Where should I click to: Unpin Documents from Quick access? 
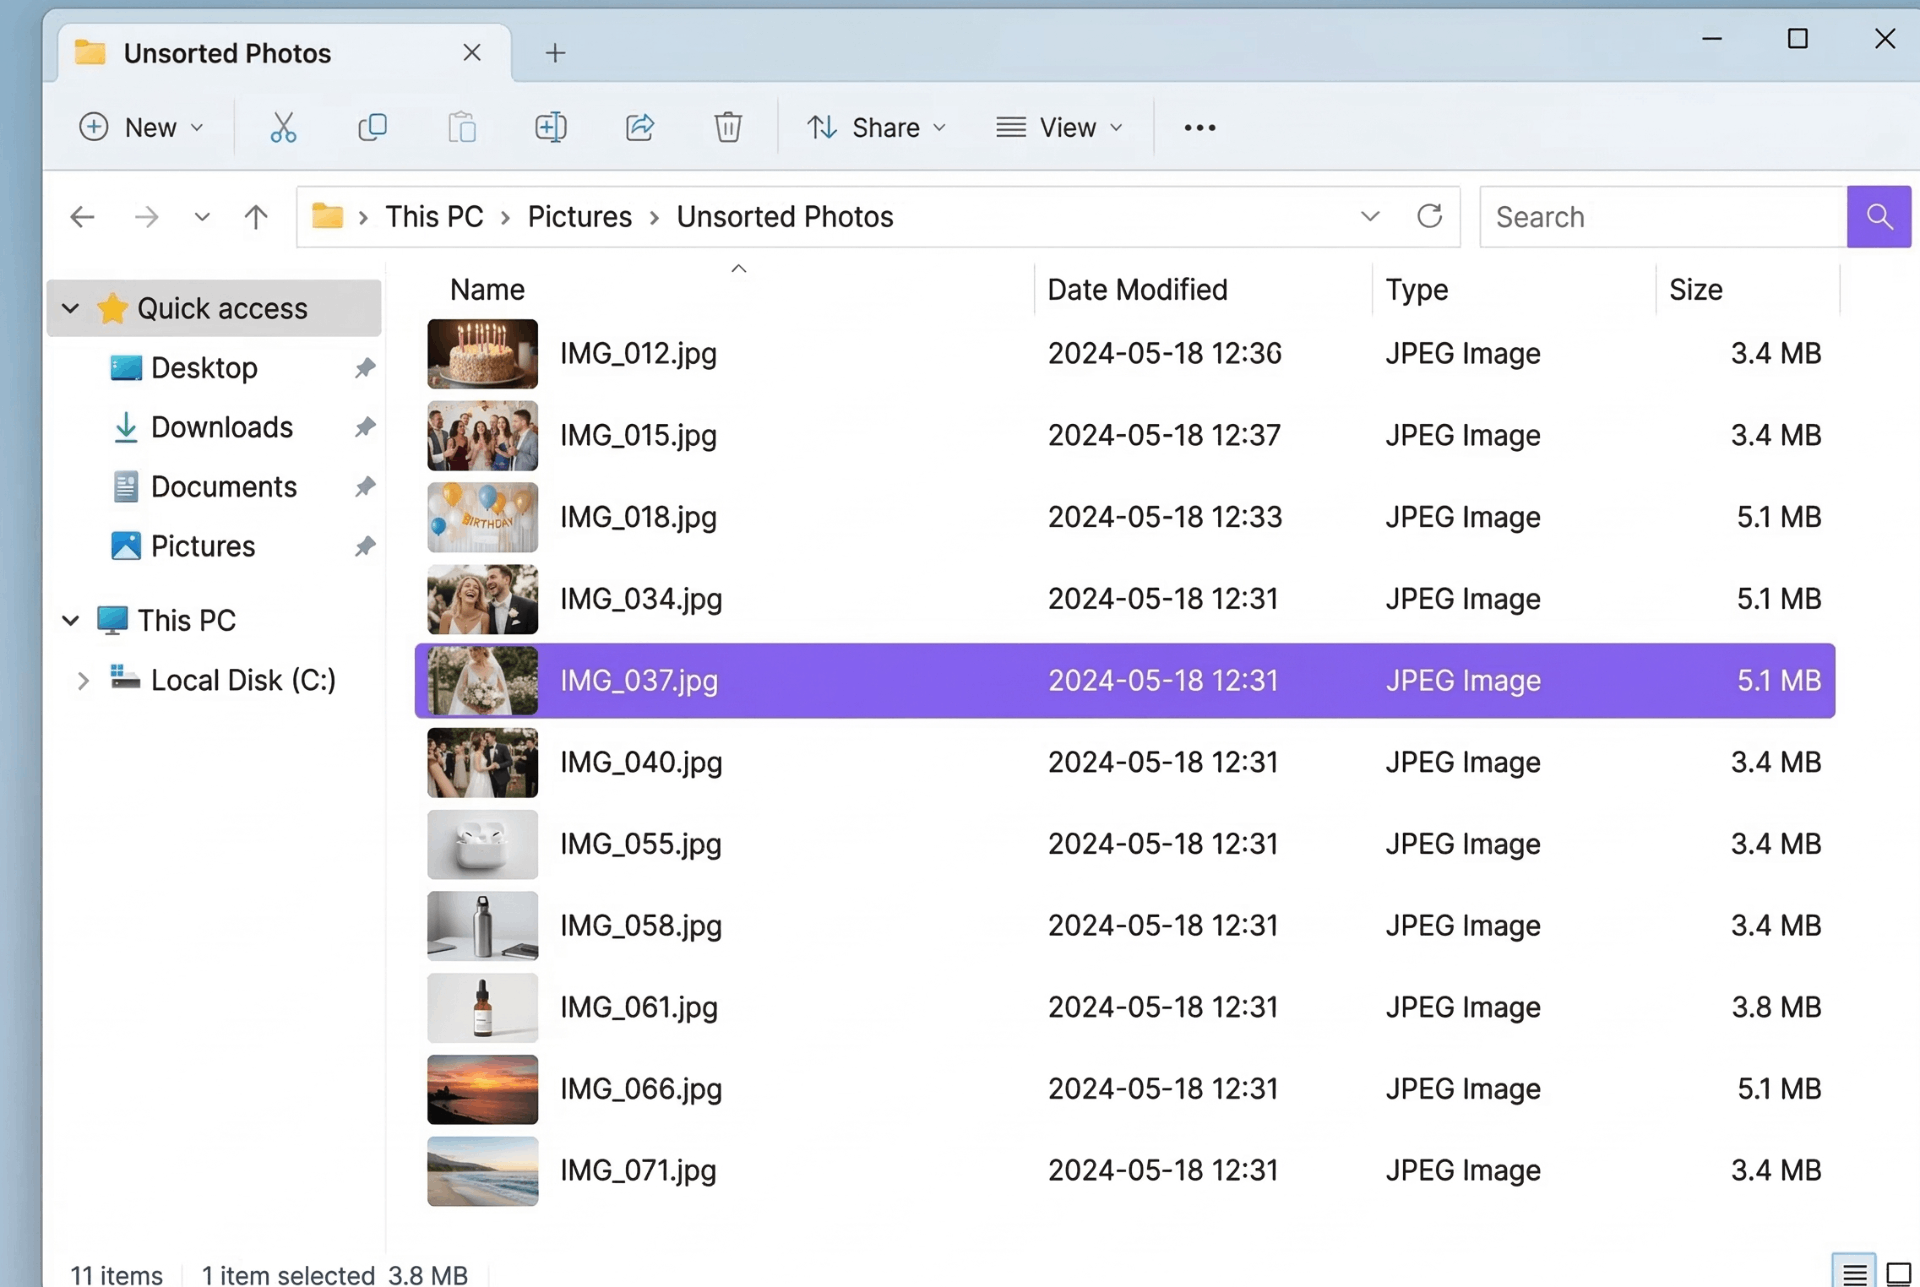pyautogui.click(x=364, y=487)
